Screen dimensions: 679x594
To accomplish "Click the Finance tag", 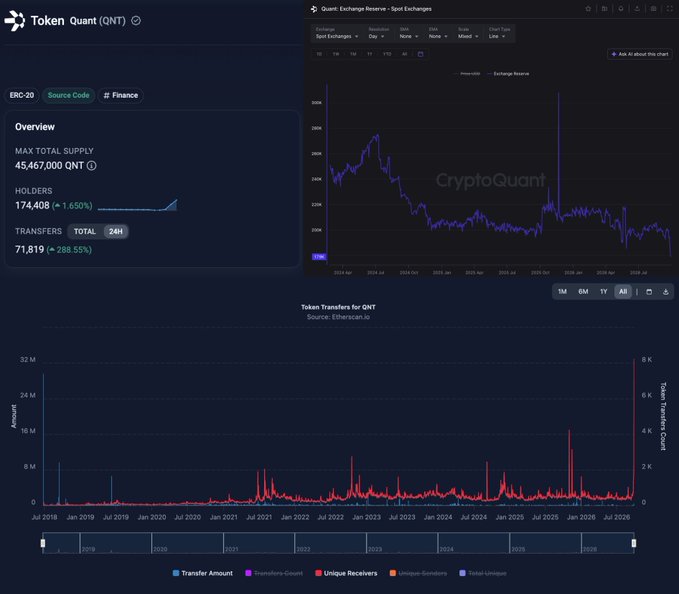I will [x=121, y=95].
